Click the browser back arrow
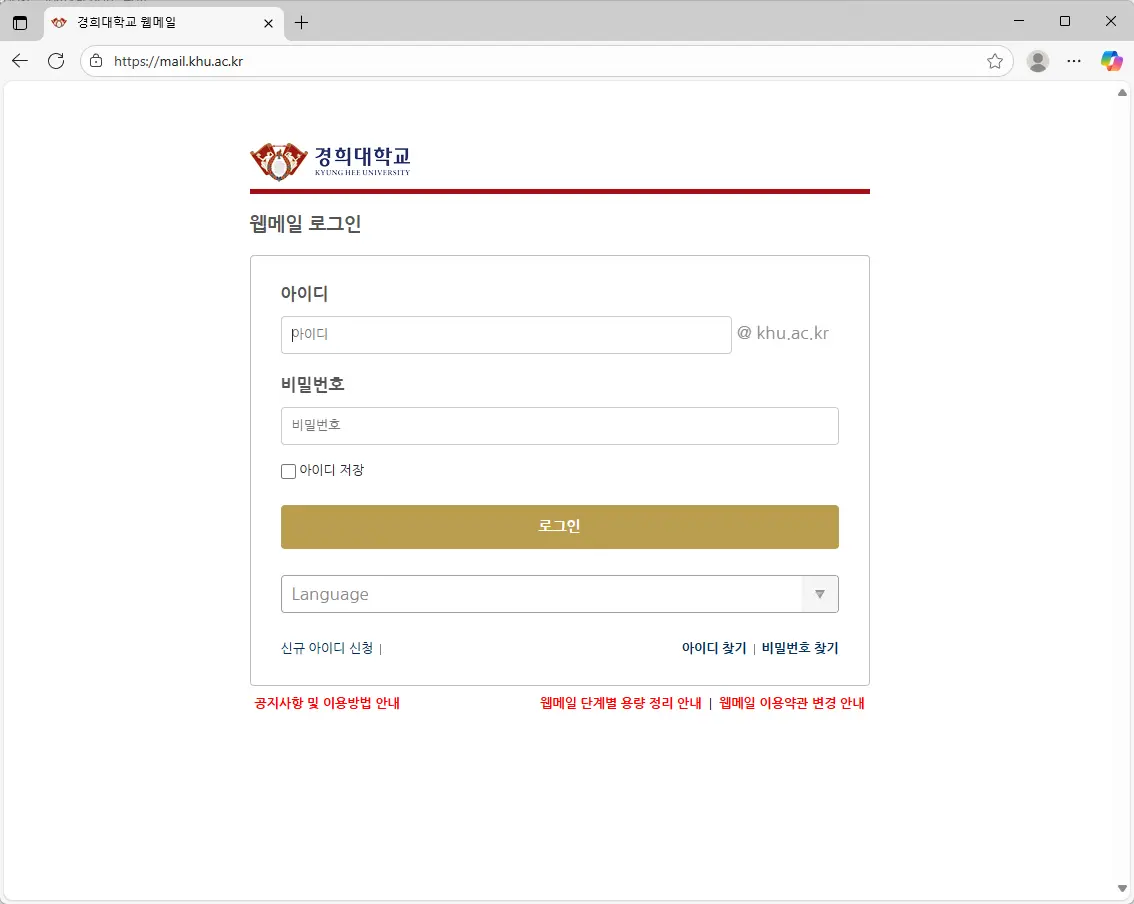This screenshot has height=904, width=1134. [x=20, y=61]
